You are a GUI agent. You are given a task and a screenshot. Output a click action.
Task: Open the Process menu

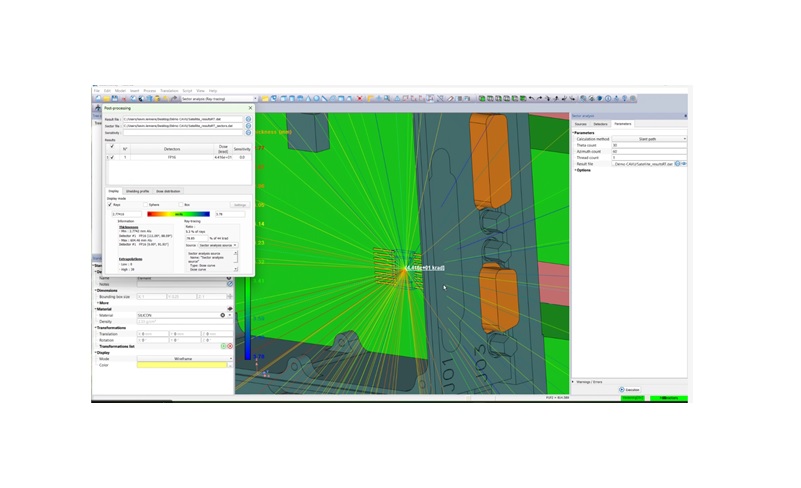(150, 90)
